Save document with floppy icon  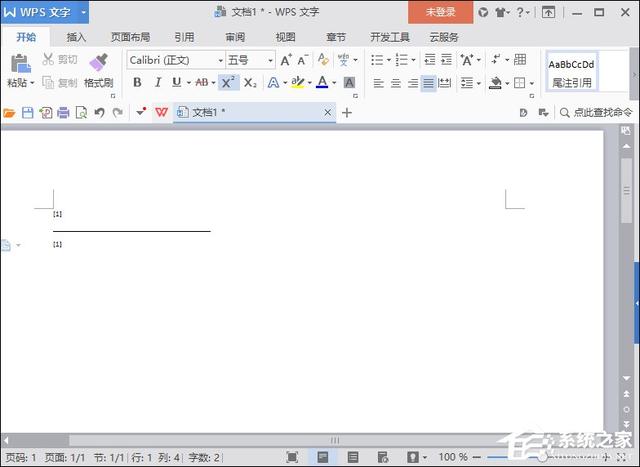(x=27, y=113)
